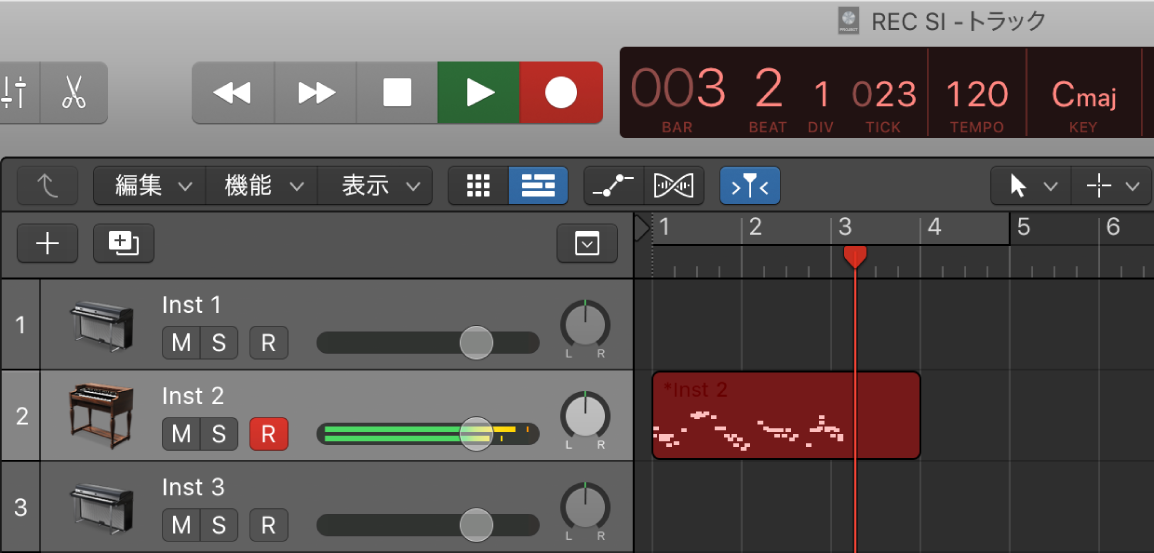Click bar 4 in the ruler
Viewport: 1154px width, 553px height.
tap(934, 227)
